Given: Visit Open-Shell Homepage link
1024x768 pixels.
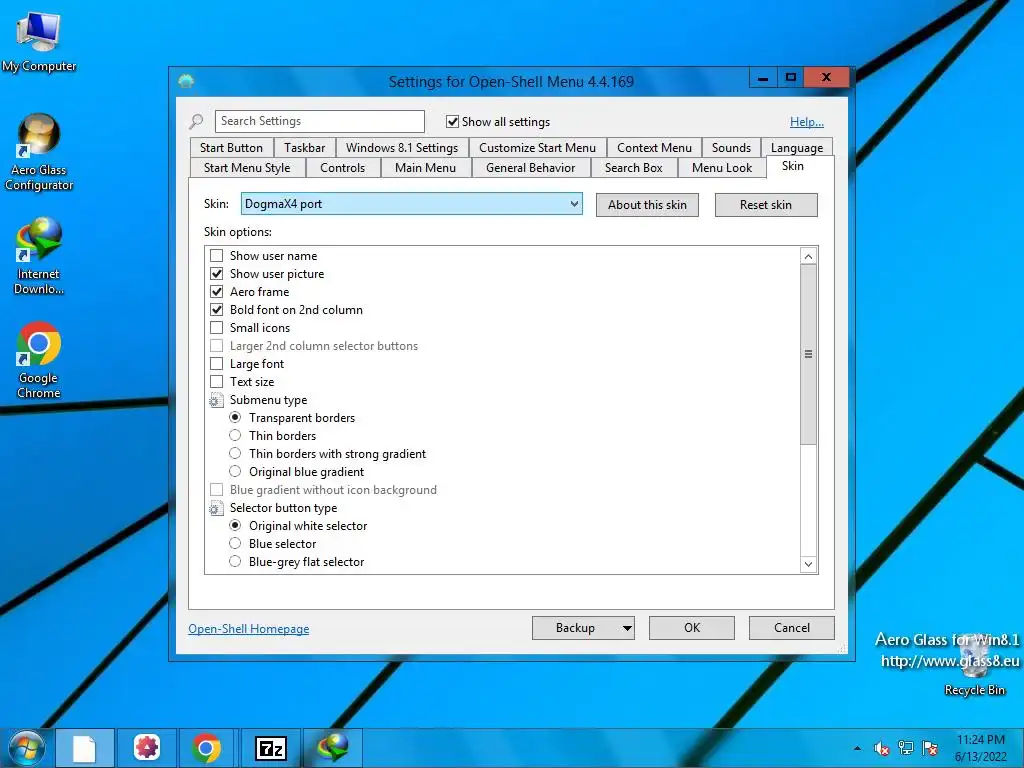Looking at the screenshot, I should pyautogui.click(x=249, y=629).
